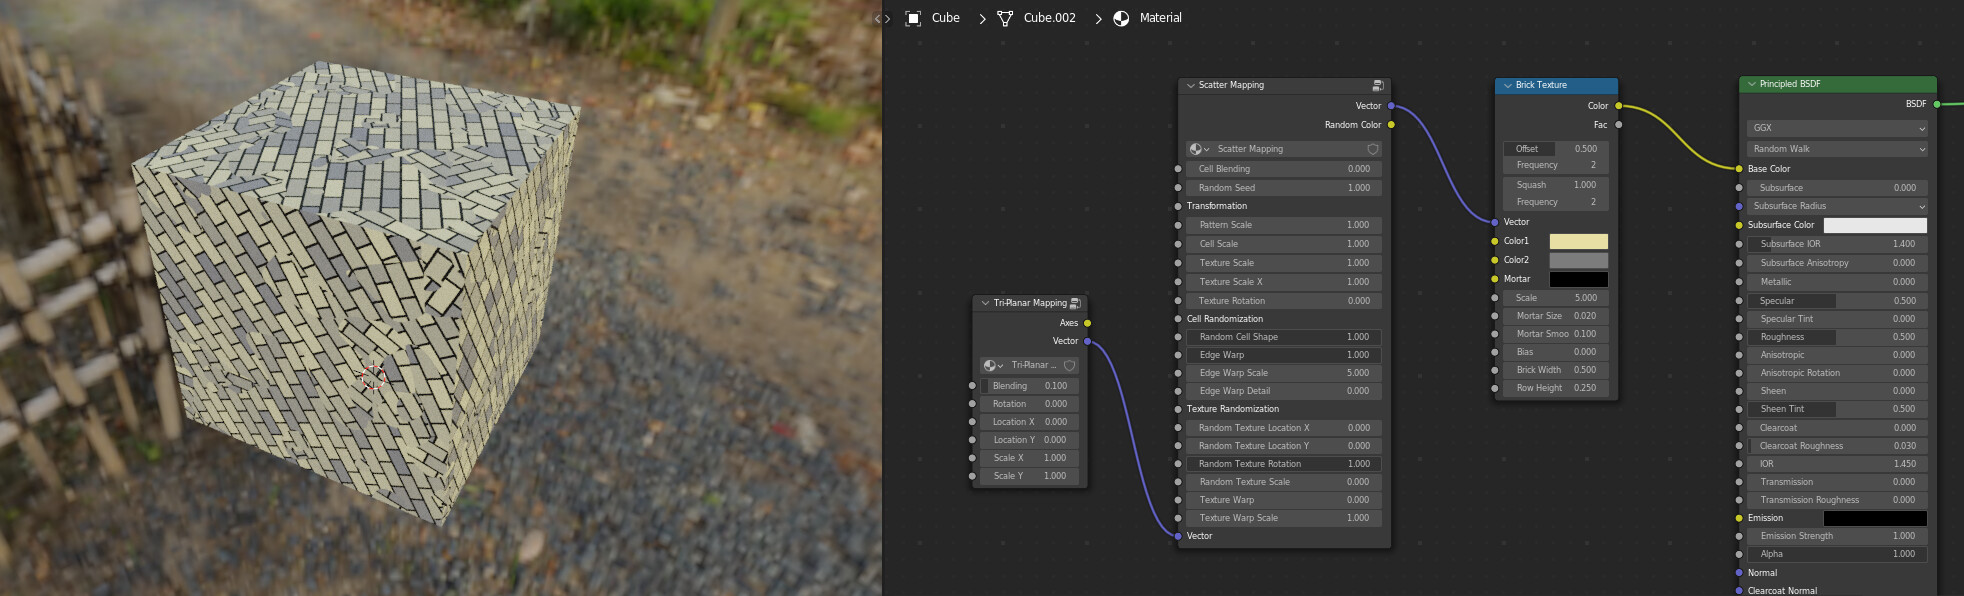Click the Cube object icon in breadcrumb
Viewport: 1964px width, 596px height.
[913, 18]
